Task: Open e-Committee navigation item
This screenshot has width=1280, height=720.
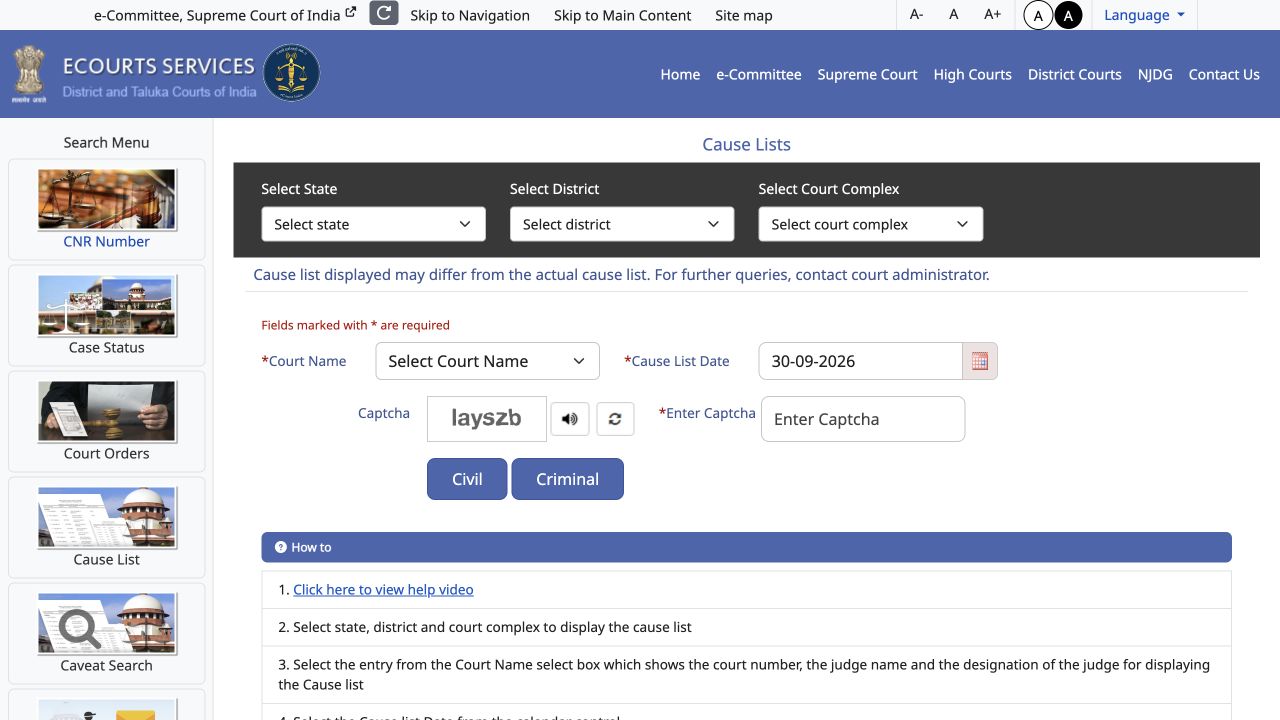Action: coord(759,74)
